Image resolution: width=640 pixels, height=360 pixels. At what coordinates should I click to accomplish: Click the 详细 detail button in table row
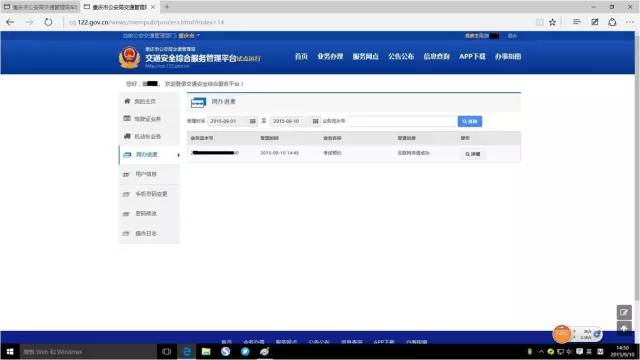[x=473, y=154]
